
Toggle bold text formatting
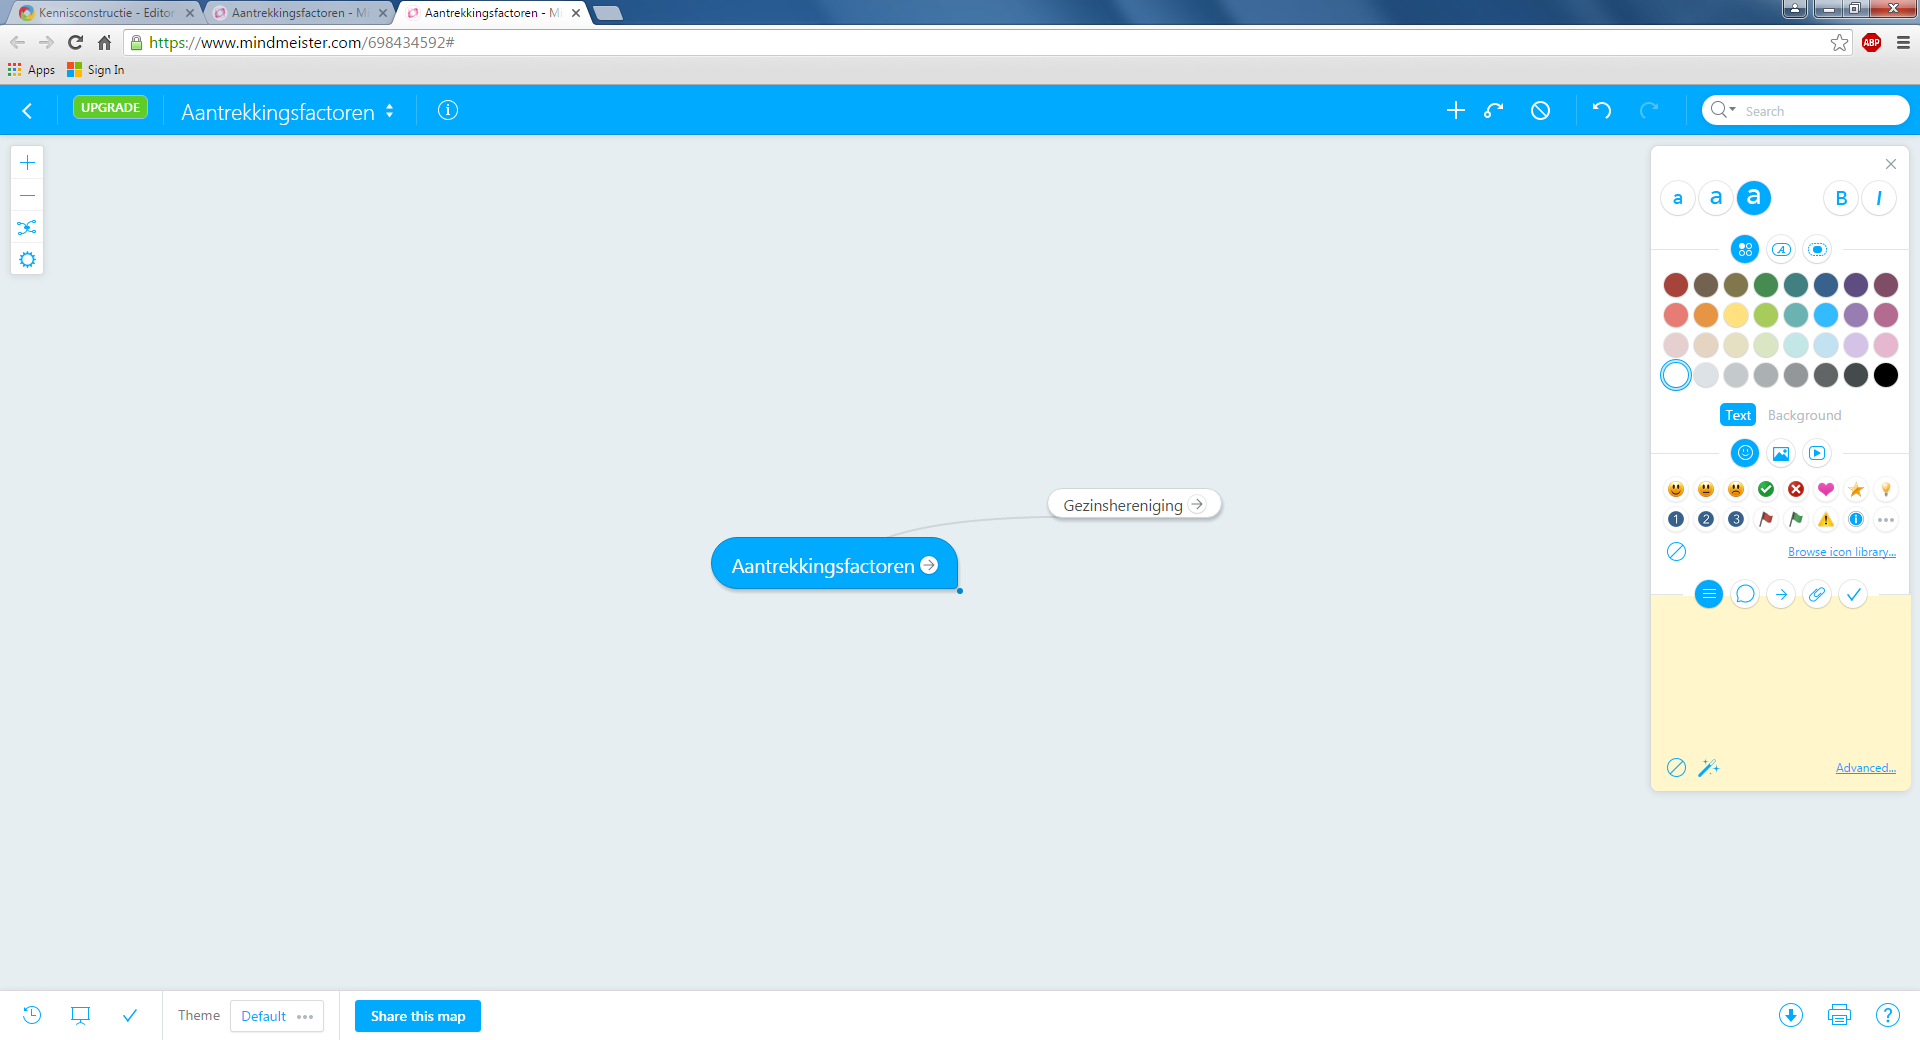pos(1840,198)
